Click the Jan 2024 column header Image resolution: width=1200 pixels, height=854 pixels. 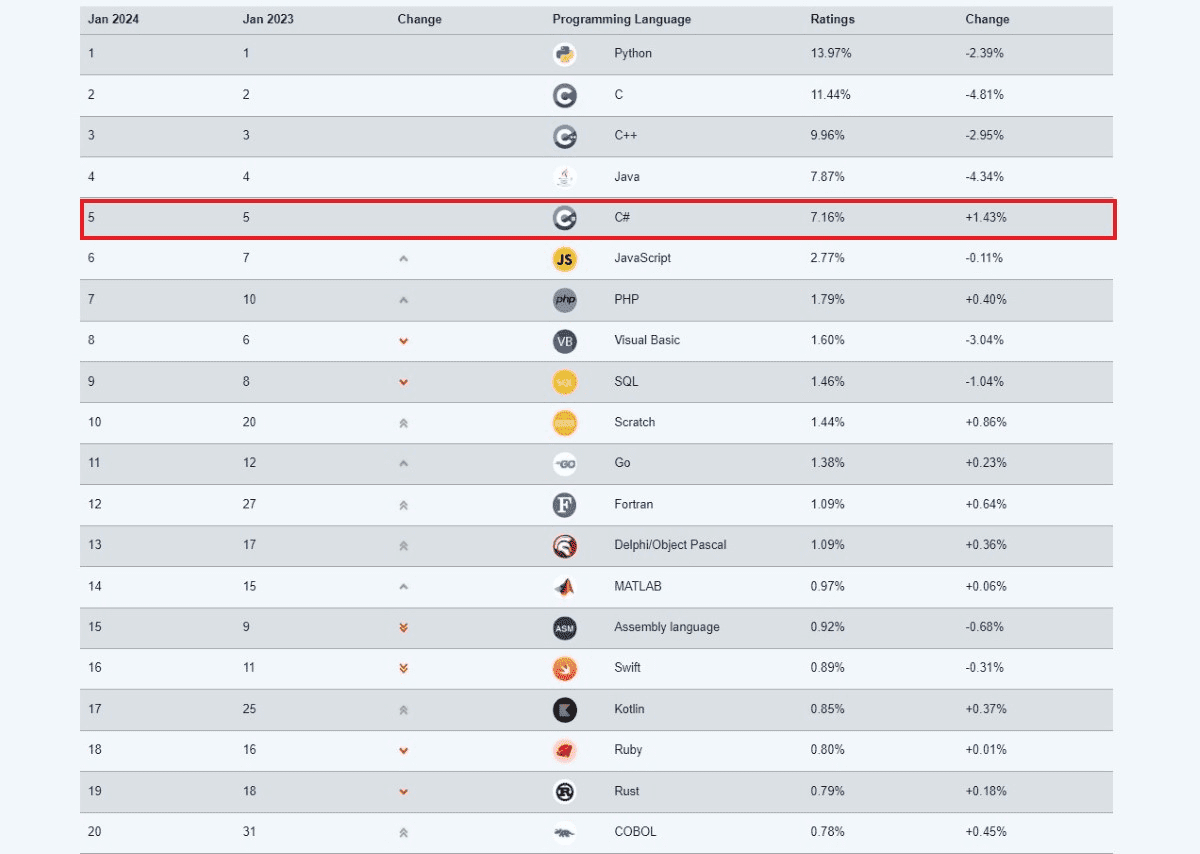[x=113, y=19]
